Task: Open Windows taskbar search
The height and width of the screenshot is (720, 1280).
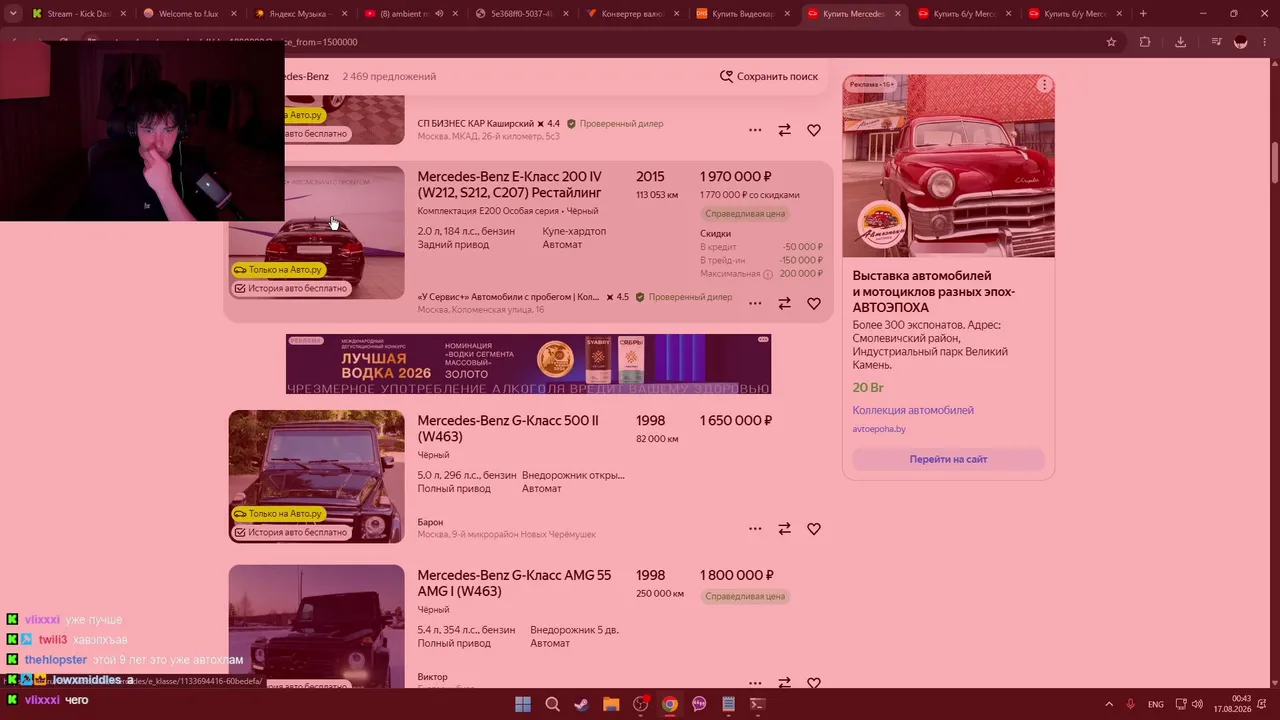Action: pyautogui.click(x=552, y=704)
